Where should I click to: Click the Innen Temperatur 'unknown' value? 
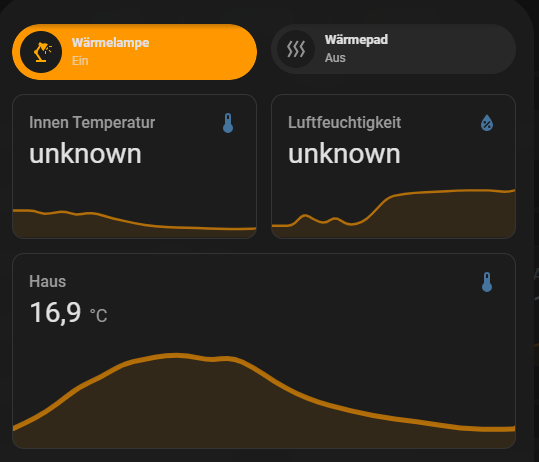pyautogui.click(x=85, y=154)
